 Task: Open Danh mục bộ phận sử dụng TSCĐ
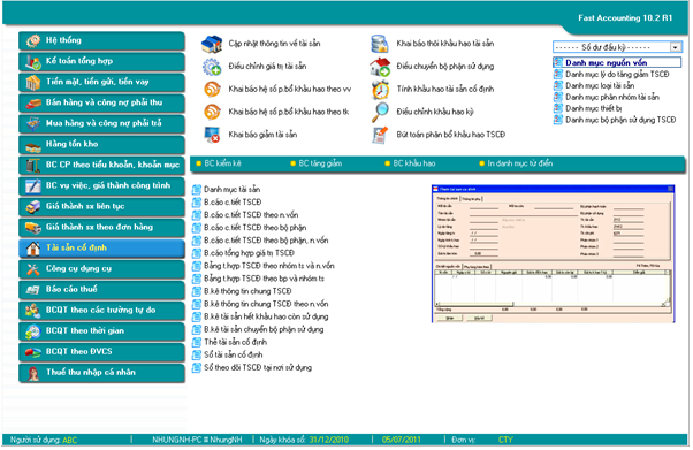click(x=621, y=120)
